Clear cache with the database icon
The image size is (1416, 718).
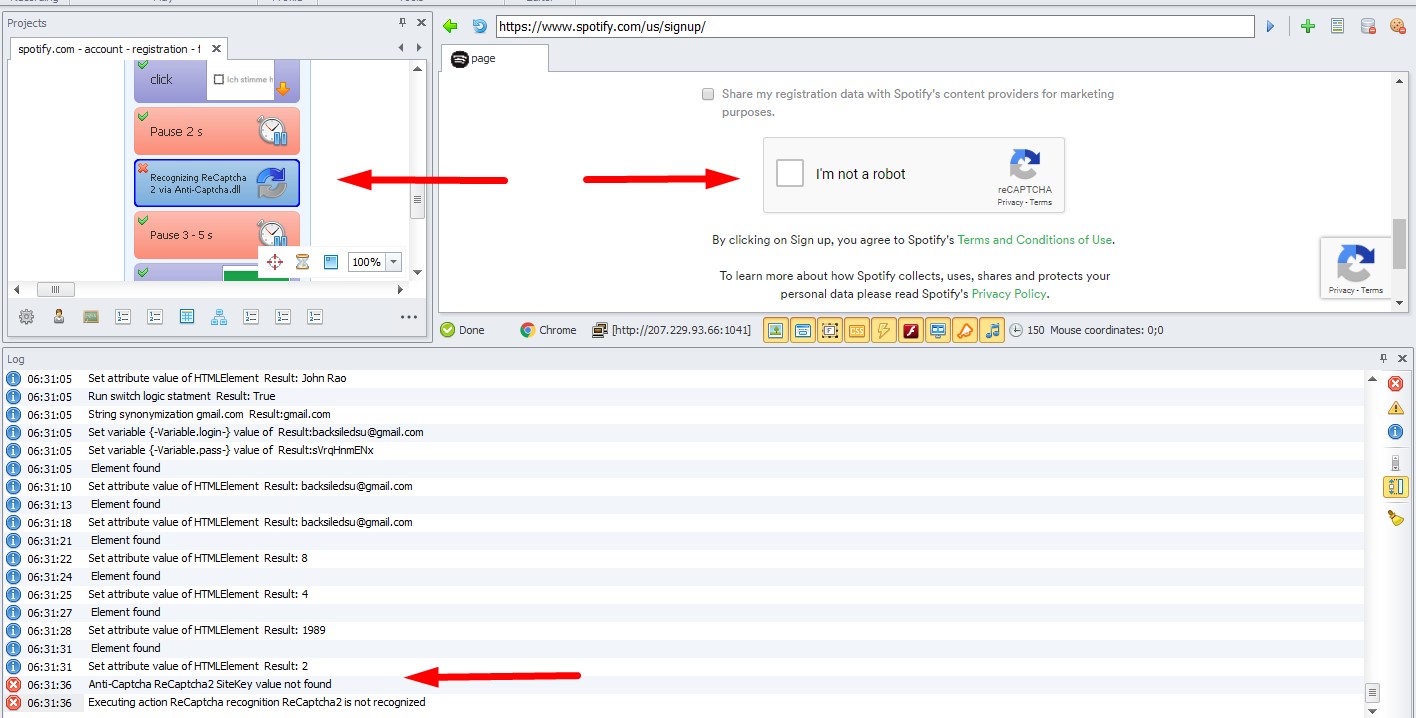click(x=1367, y=27)
